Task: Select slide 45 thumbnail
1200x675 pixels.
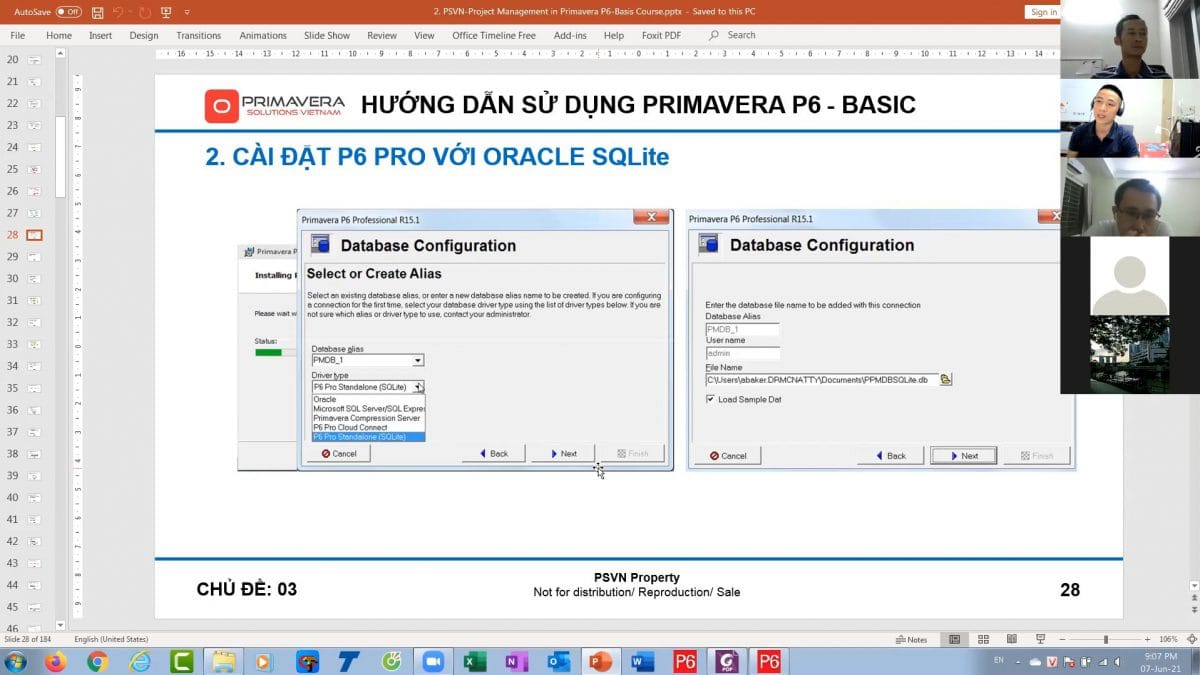Action: [34, 607]
